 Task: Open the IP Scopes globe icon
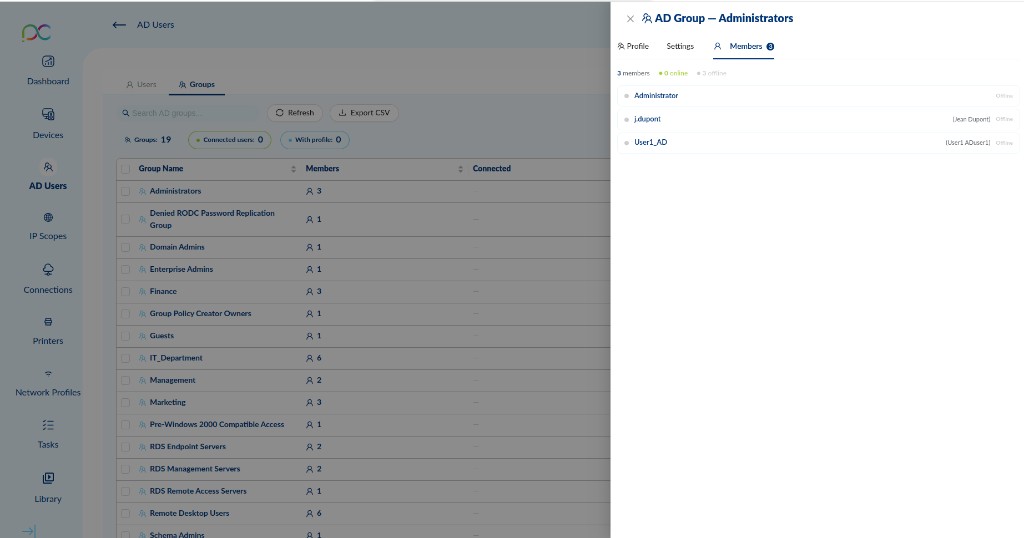tap(48, 217)
